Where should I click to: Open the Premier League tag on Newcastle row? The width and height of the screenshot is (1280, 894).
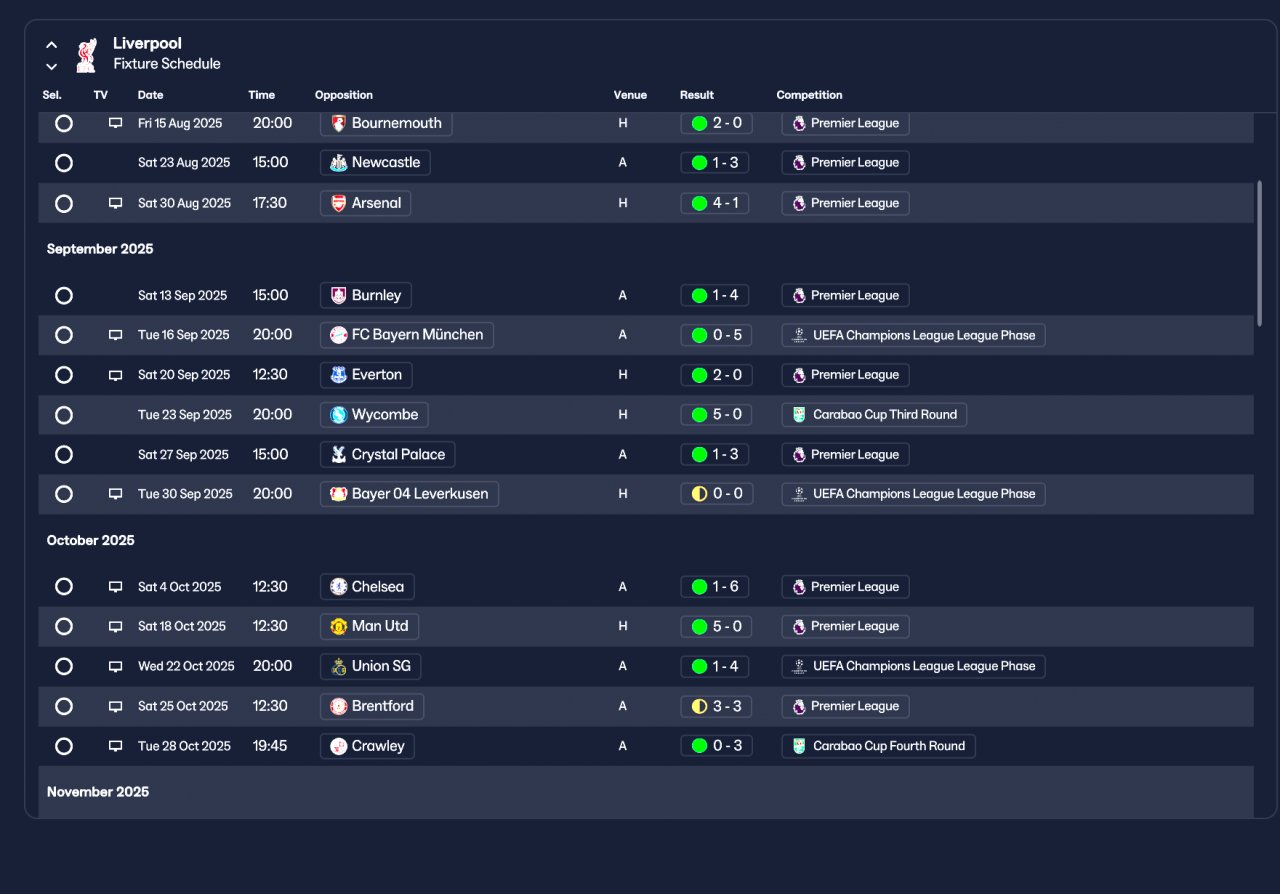pos(845,162)
